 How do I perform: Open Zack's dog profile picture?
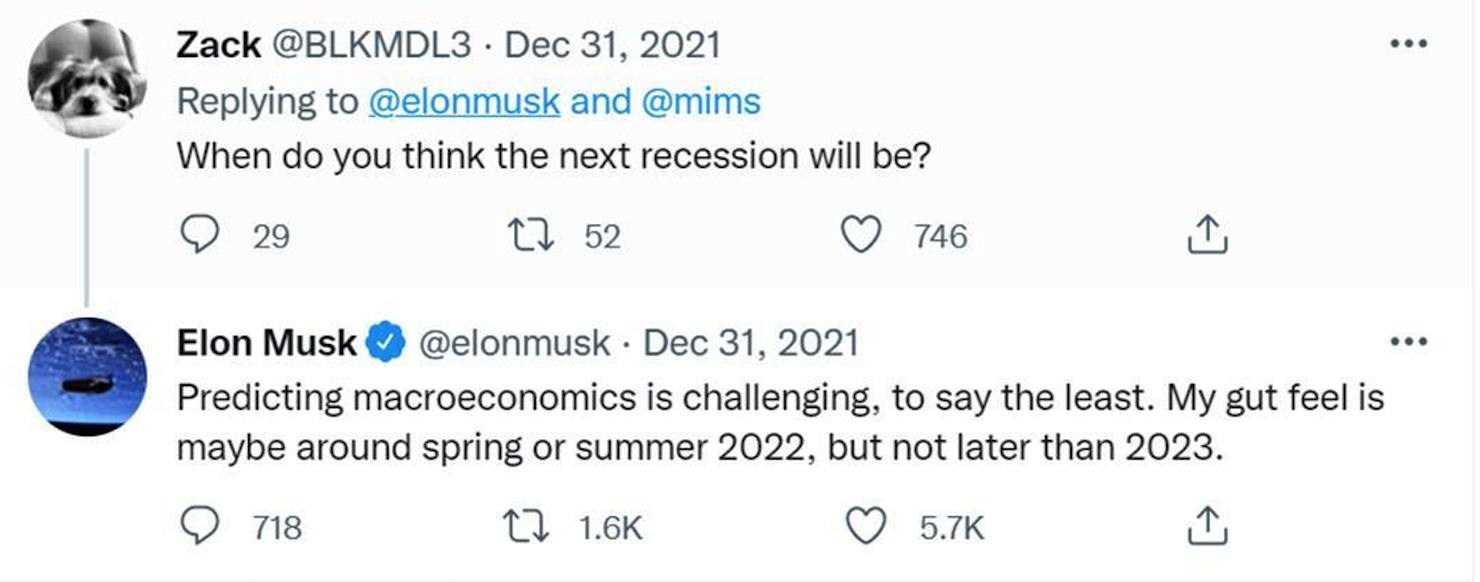(x=87, y=79)
